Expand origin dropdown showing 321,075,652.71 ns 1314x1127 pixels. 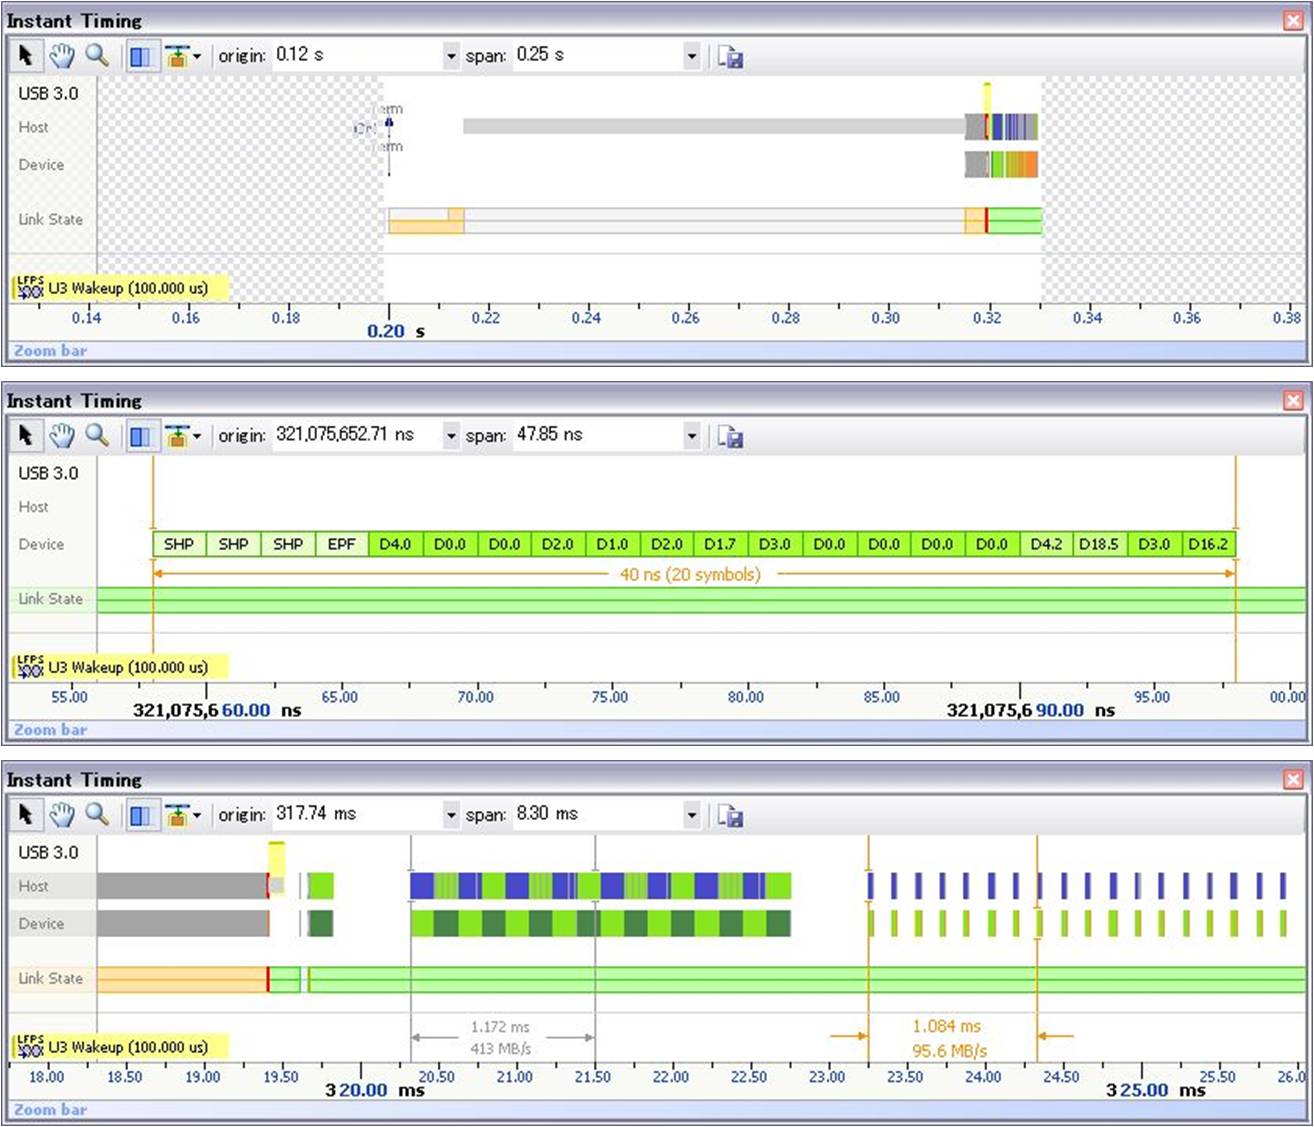coord(451,436)
